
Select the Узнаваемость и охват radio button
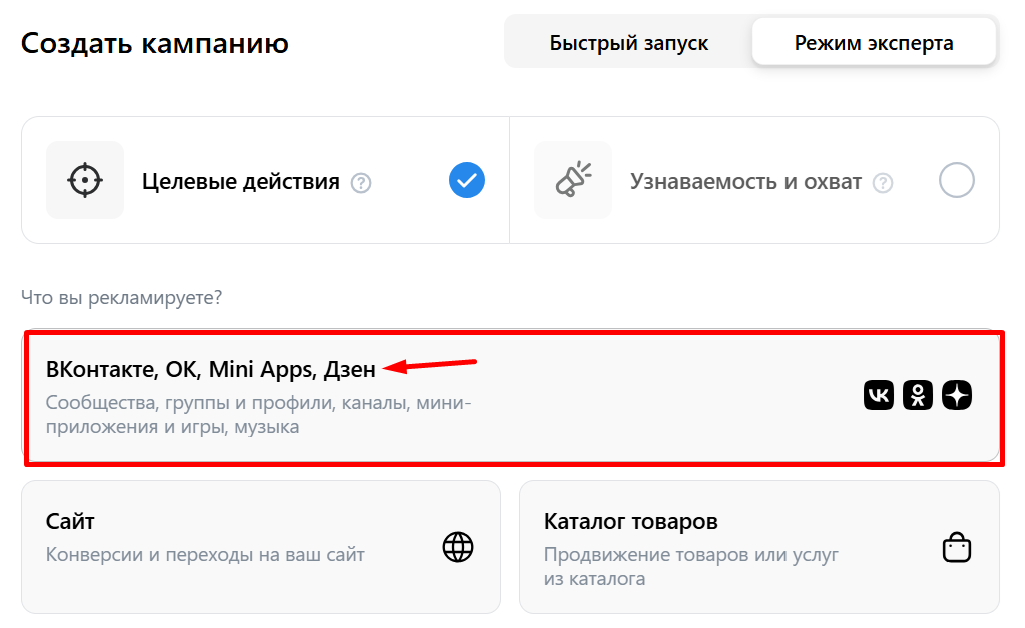tap(957, 180)
